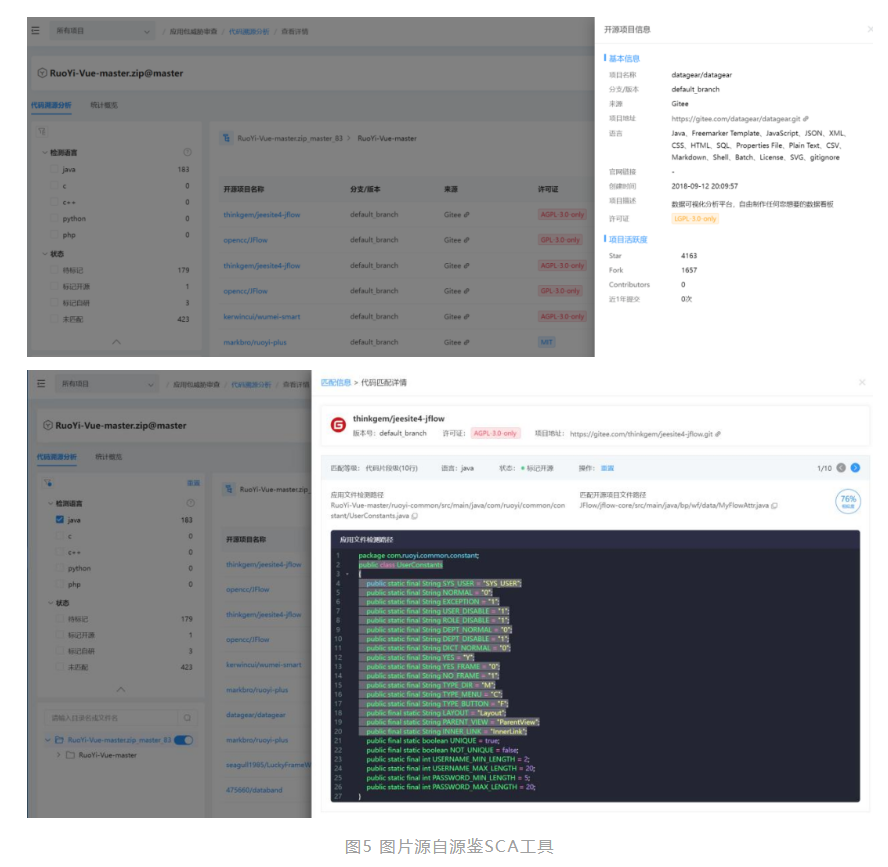This screenshot has height=867, width=888.
Task: Open the hamburger menu in the upper screenshot
Action: 35,31
